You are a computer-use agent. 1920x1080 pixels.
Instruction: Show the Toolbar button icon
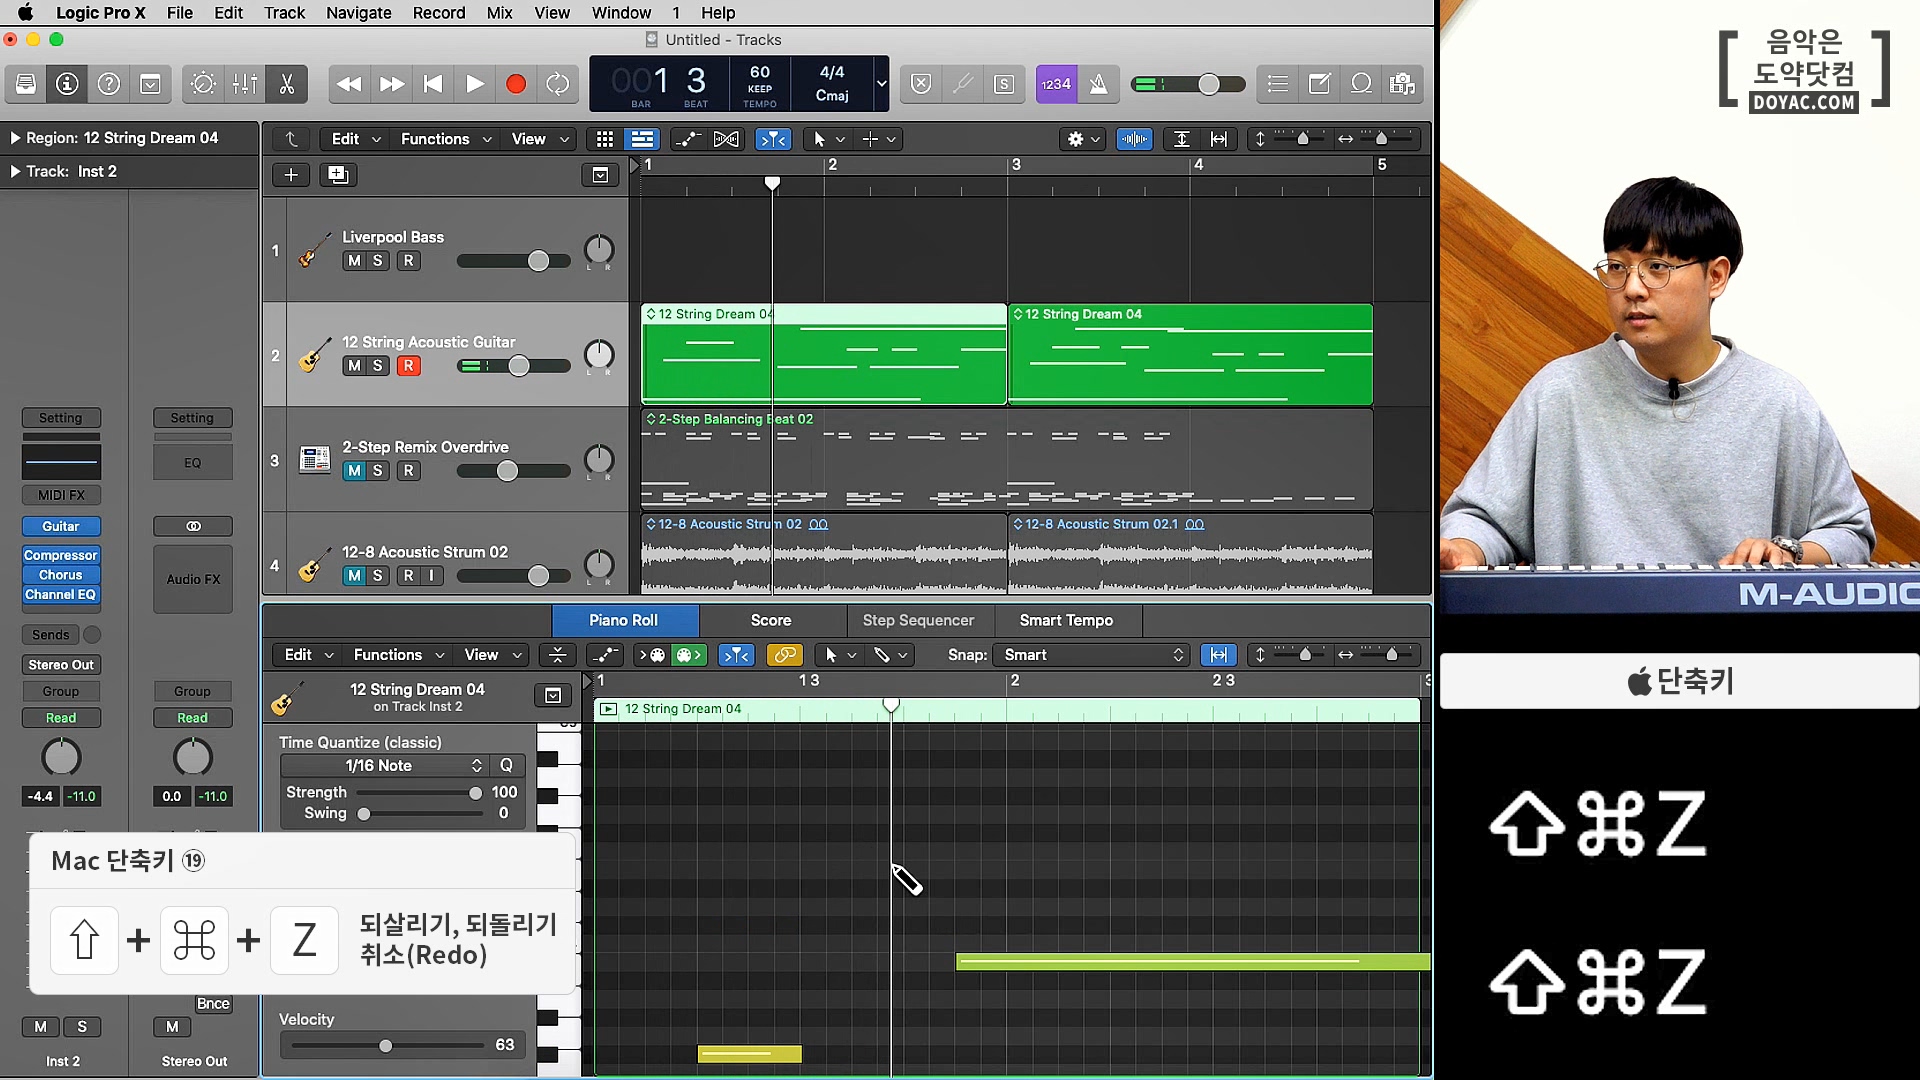click(150, 84)
